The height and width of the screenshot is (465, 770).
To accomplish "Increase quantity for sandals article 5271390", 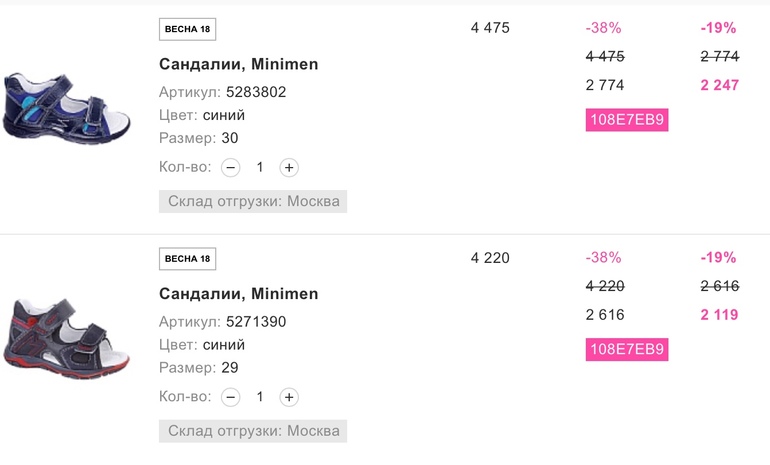I will 289,397.
